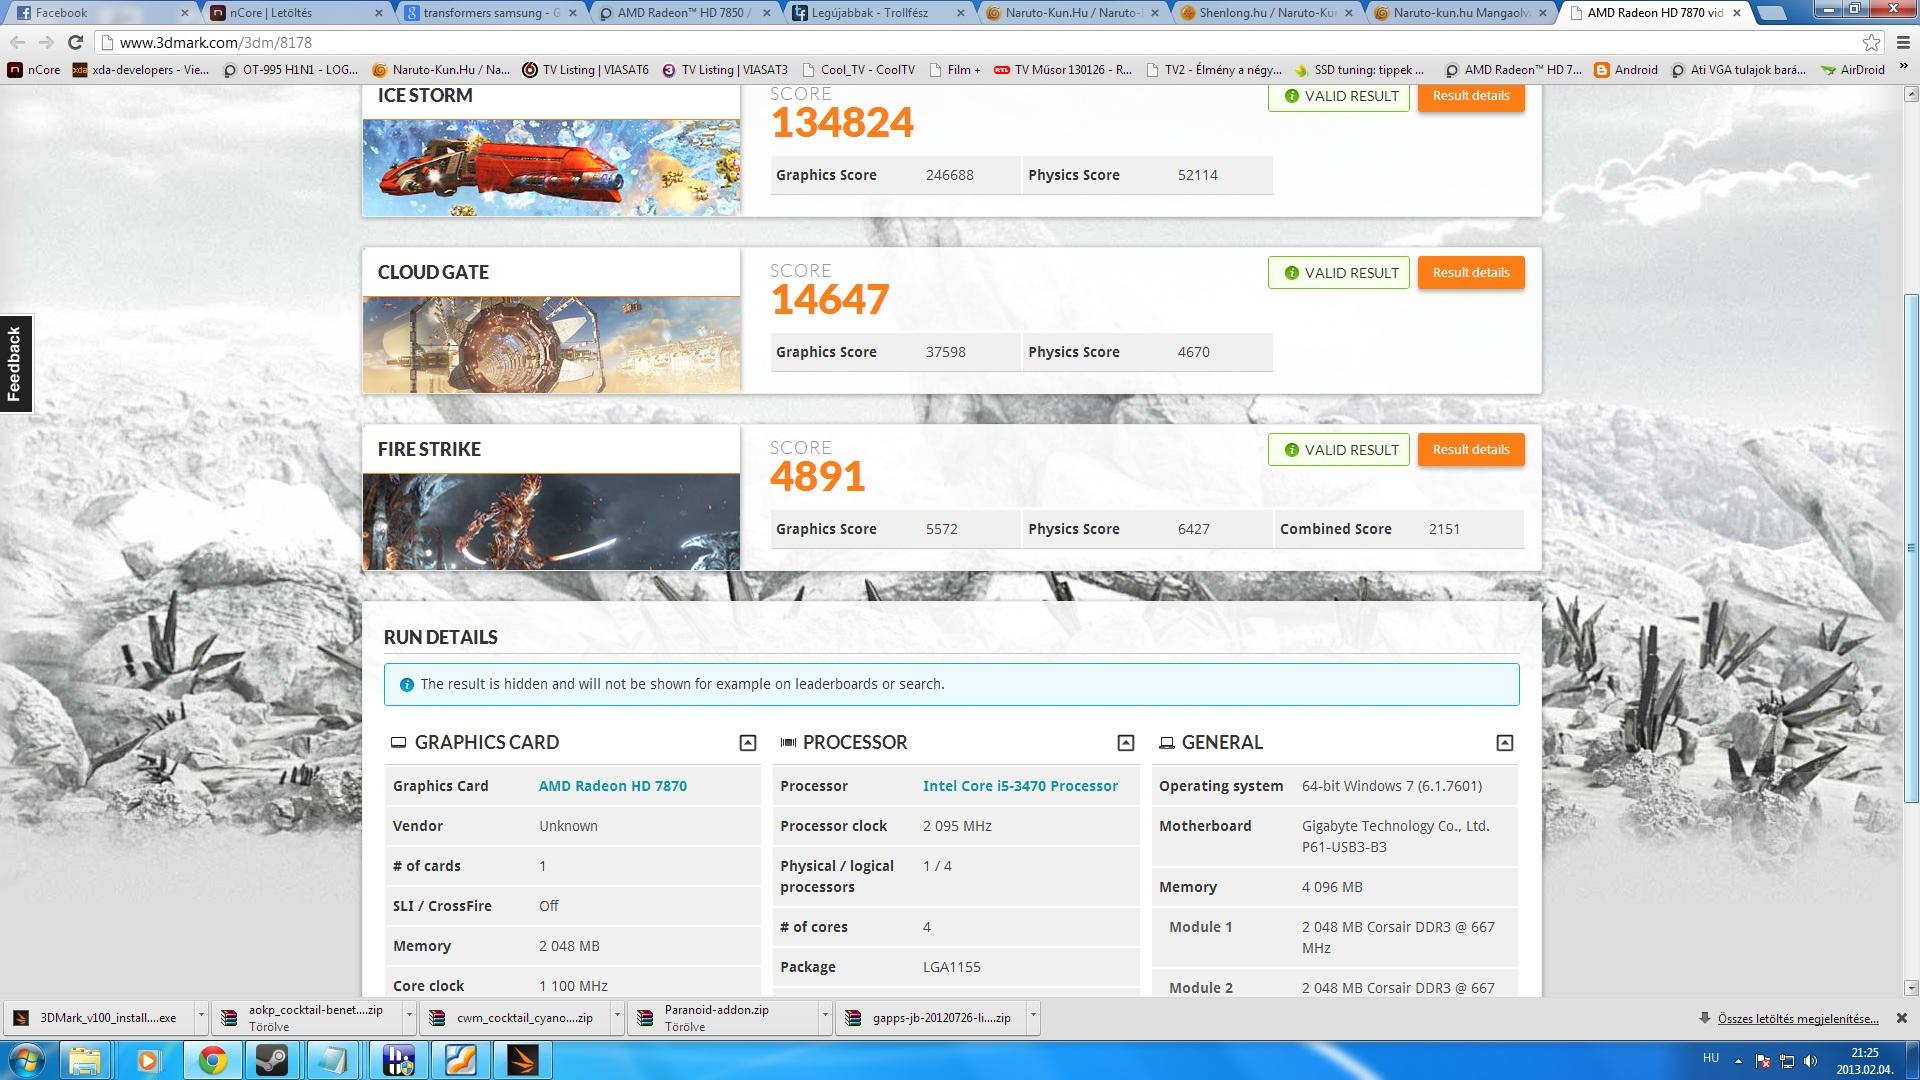The width and height of the screenshot is (1920, 1080).
Task: Switch to transformers samsung tab
Action: click(490, 13)
